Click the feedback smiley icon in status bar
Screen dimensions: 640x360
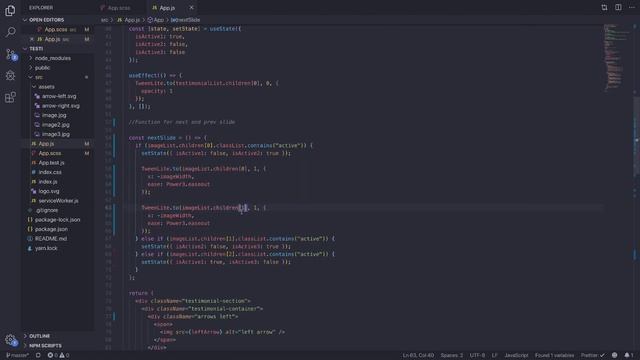(x=614, y=355)
